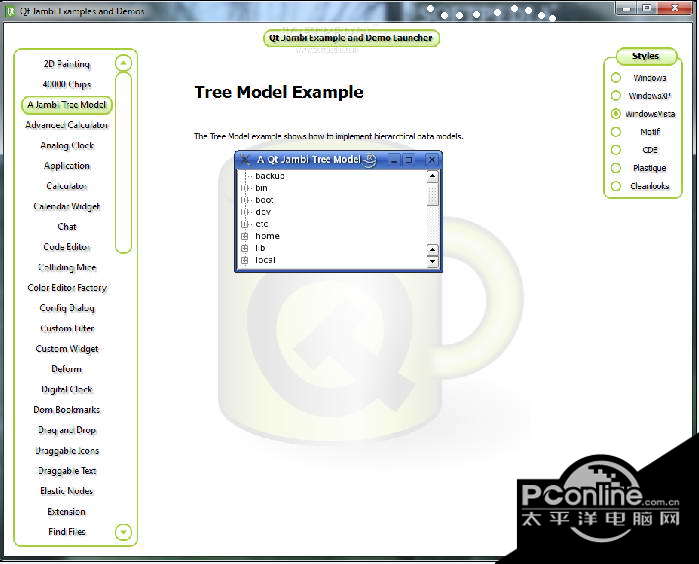Image resolution: width=699 pixels, height=564 pixels.
Task: Open the Color Editor Factory example
Action: [x=67, y=288]
